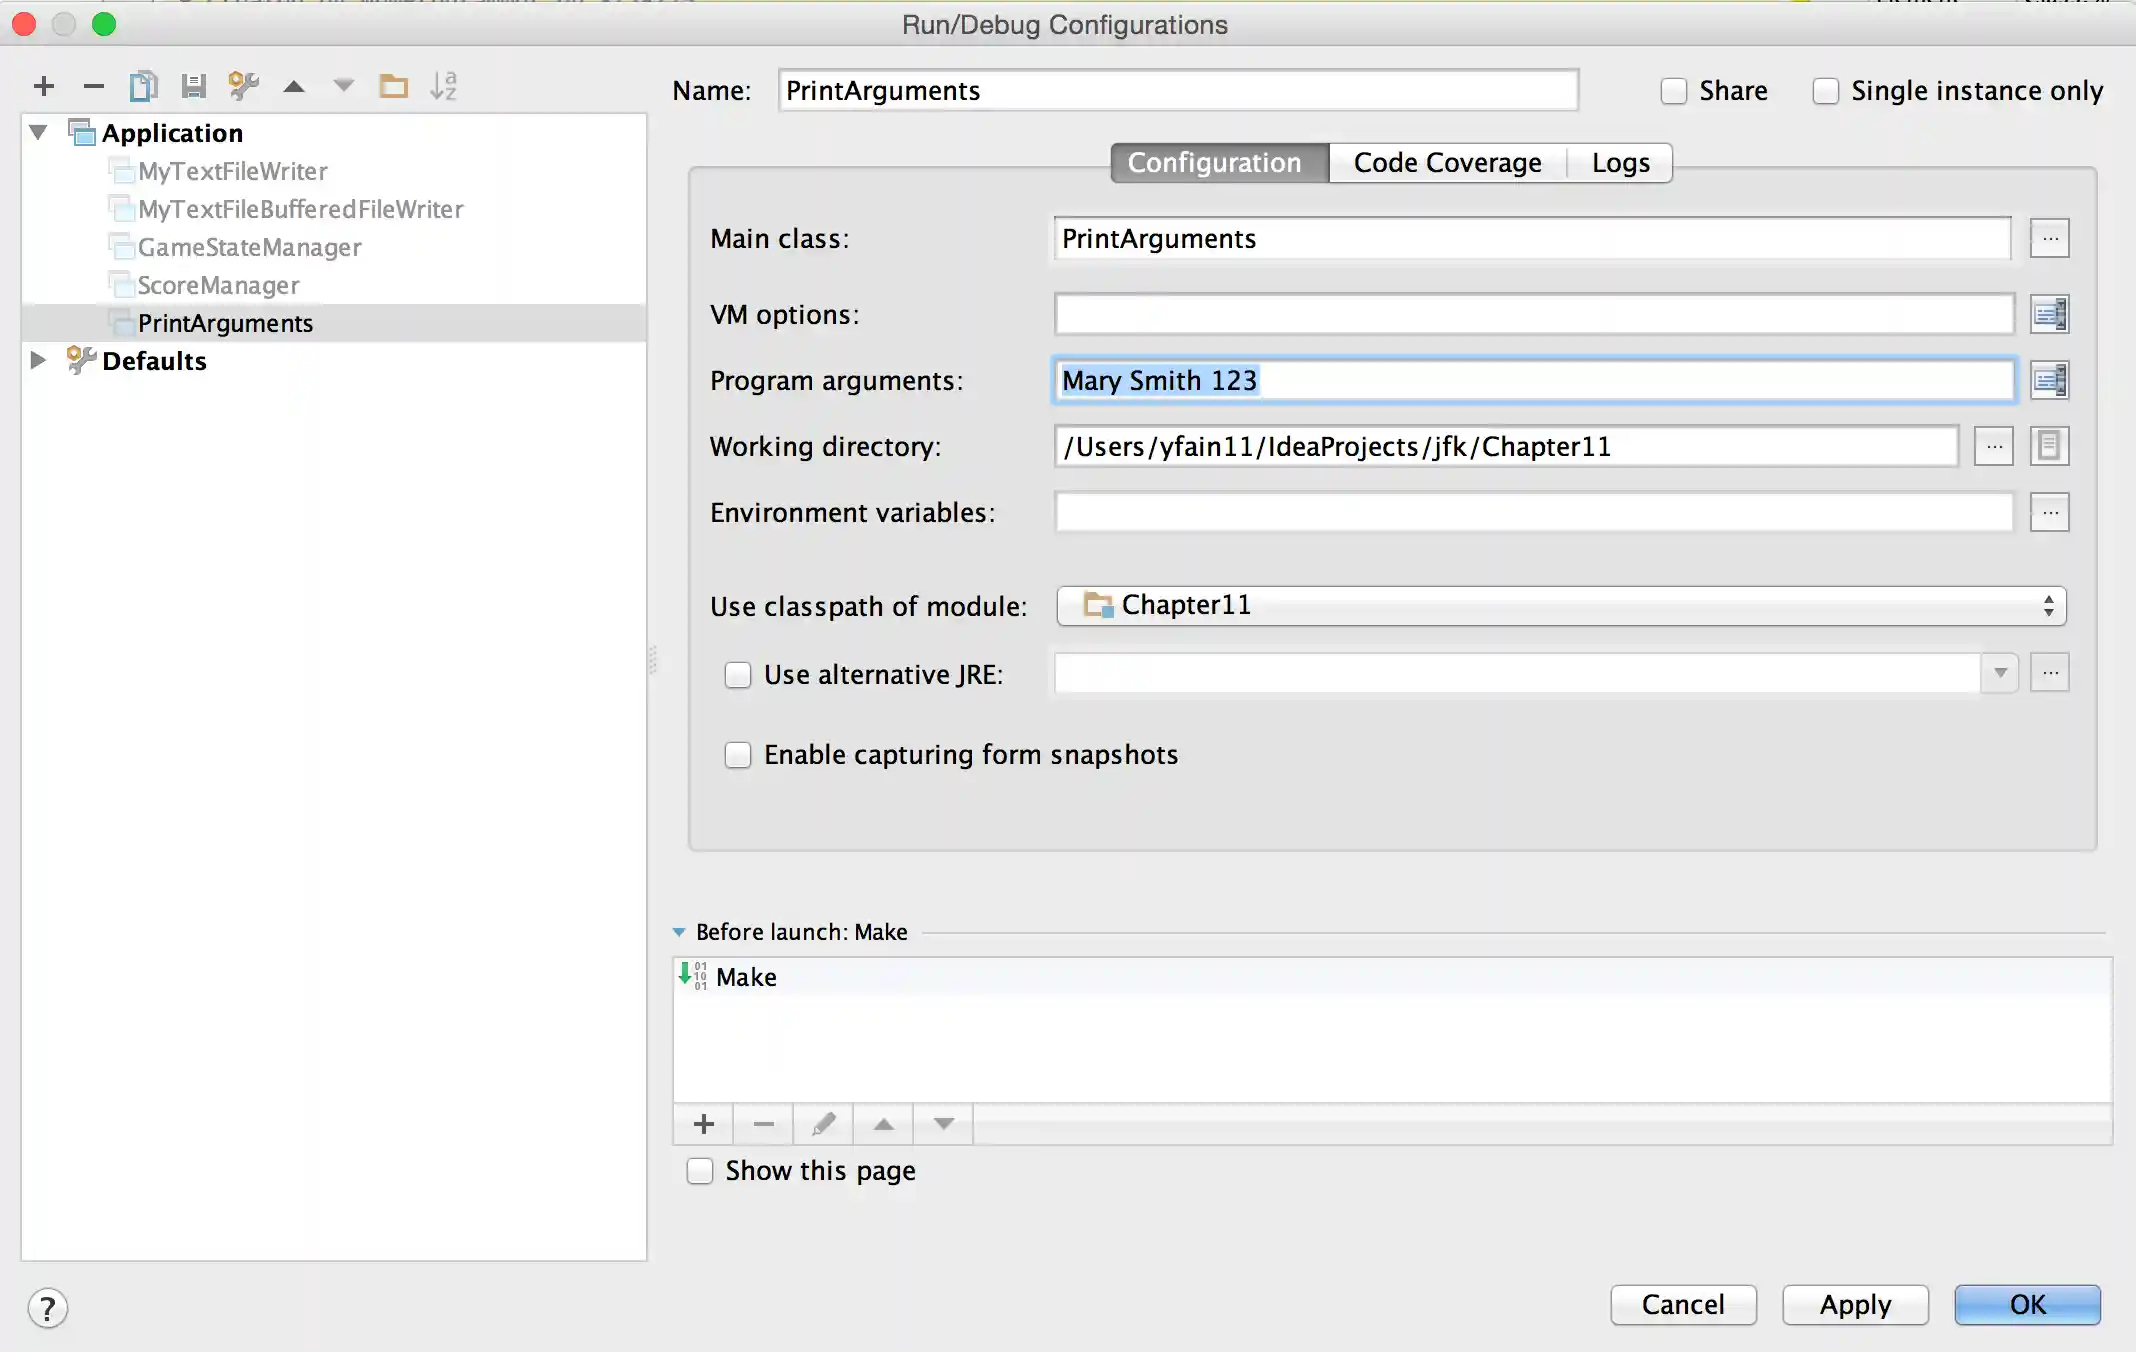Expand the Program arguments editor icon

click(2049, 380)
